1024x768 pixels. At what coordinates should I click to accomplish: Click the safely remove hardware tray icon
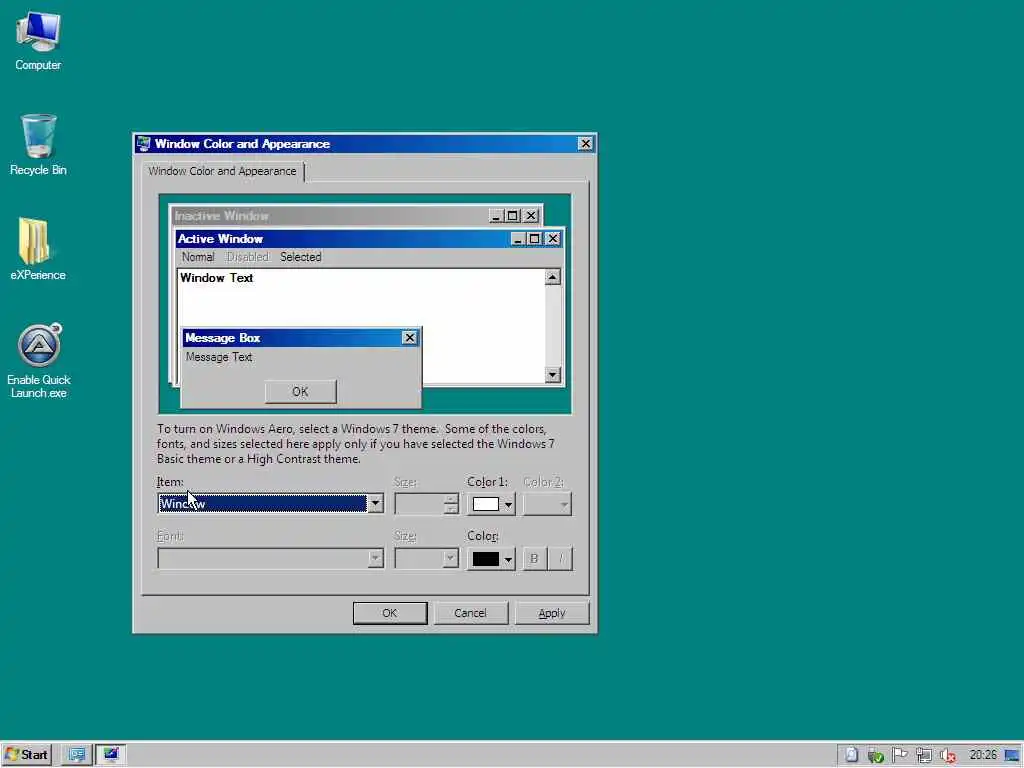(x=875, y=756)
